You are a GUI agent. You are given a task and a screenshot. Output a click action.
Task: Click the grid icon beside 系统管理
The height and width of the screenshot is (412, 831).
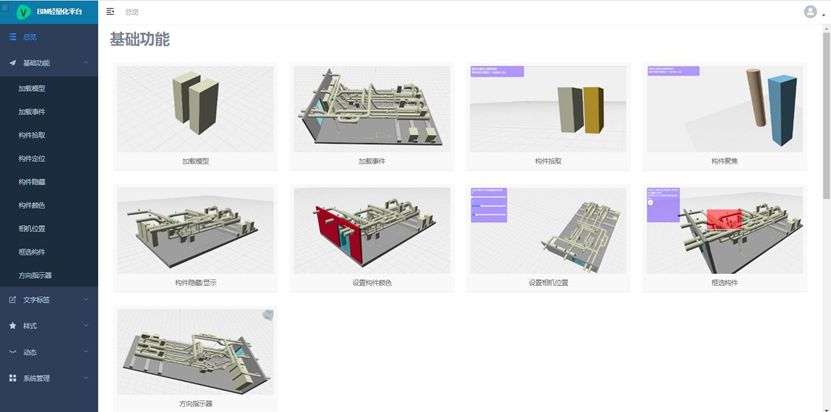(x=12, y=378)
